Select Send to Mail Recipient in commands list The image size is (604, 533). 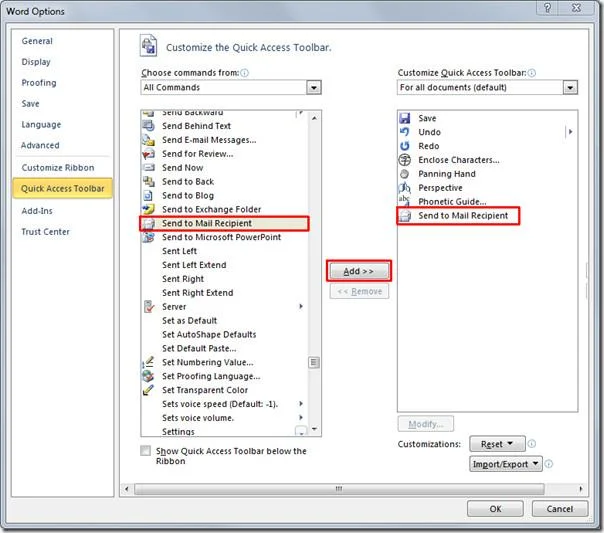click(x=225, y=223)
